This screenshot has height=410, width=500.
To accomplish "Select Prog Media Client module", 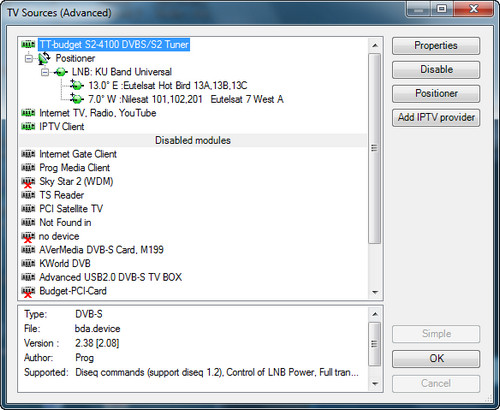I will coord(75,168).
